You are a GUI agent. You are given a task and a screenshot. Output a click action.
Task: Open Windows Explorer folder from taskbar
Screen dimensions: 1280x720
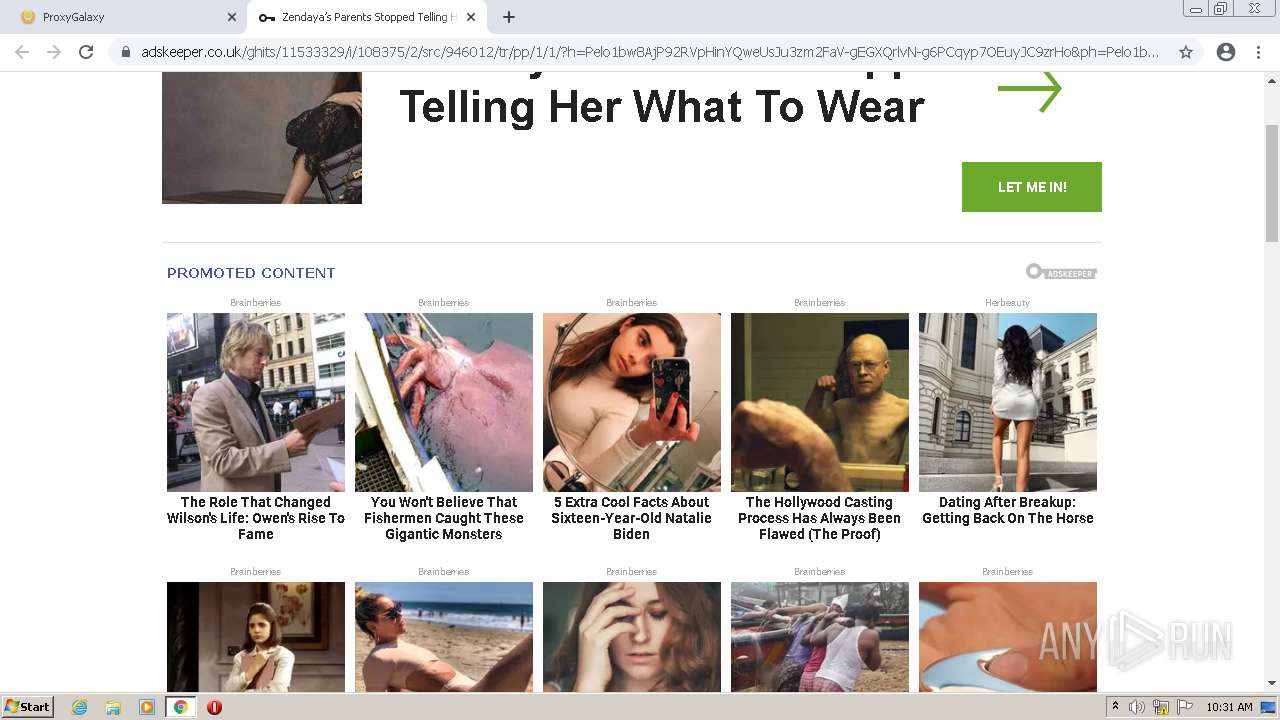click(x=113, y=707)
